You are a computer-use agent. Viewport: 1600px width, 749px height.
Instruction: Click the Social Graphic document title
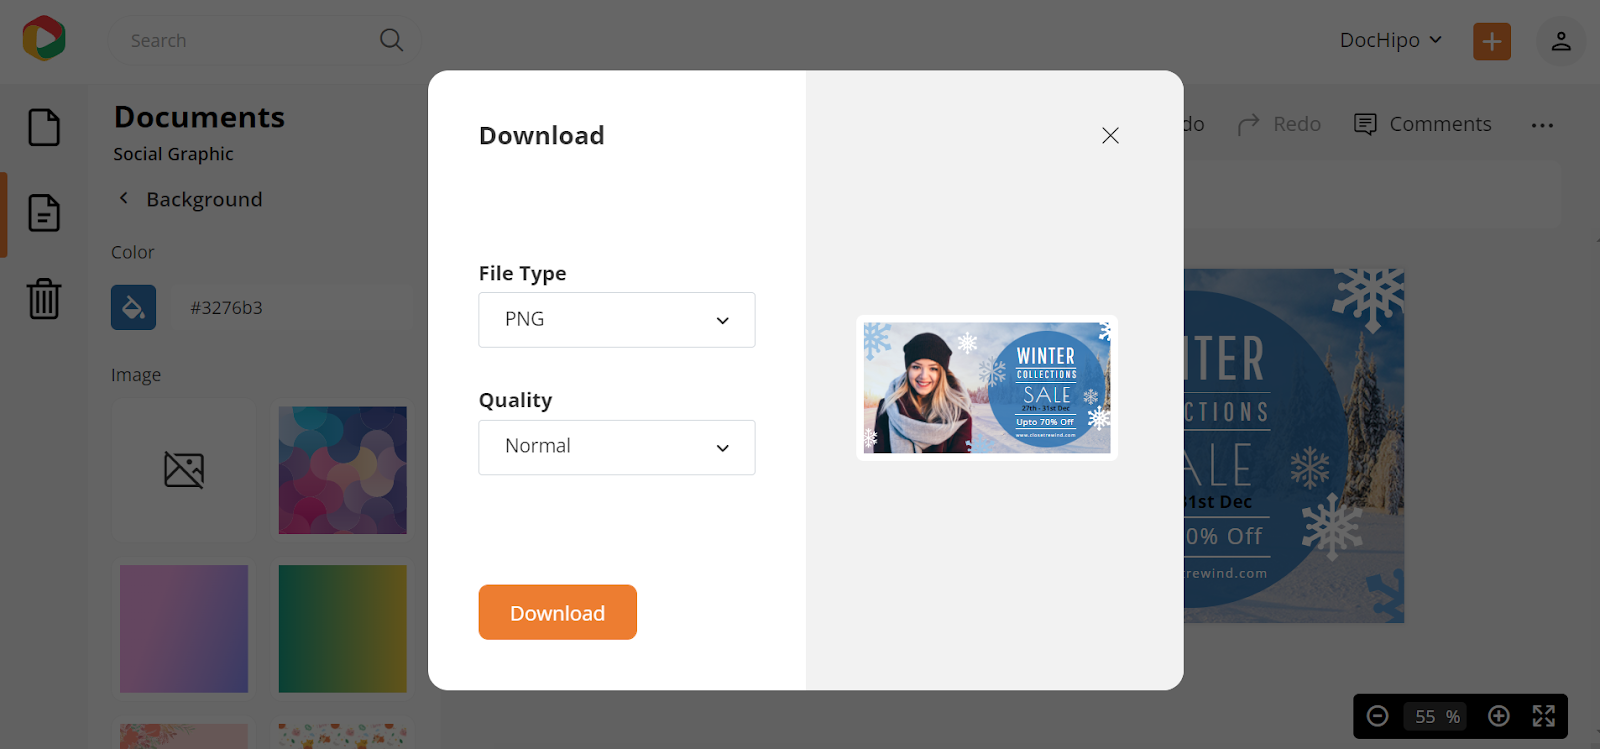click(173, 154)
